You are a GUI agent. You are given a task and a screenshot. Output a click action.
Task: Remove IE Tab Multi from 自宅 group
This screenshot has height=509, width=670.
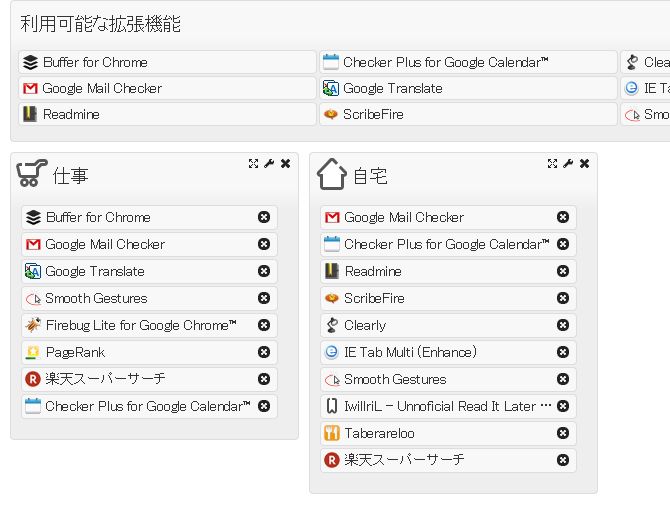click(x=563, y=352)
